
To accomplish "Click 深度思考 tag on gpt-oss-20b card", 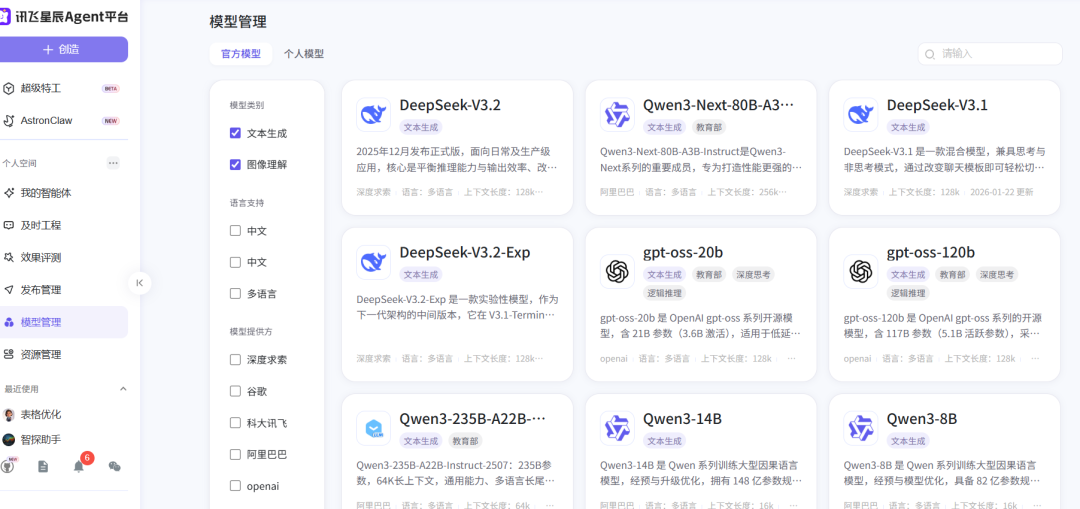I will (753, 274).
